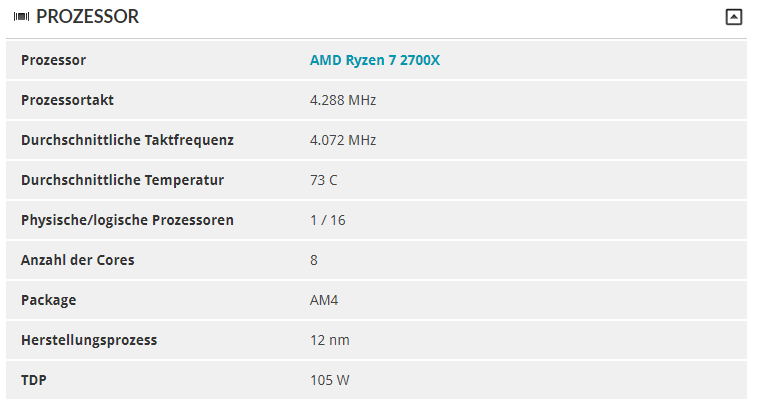Screen dimensions: 760x401
Task: Click the 4.288 MHz clock value
Action: click(x=343, y=100)
